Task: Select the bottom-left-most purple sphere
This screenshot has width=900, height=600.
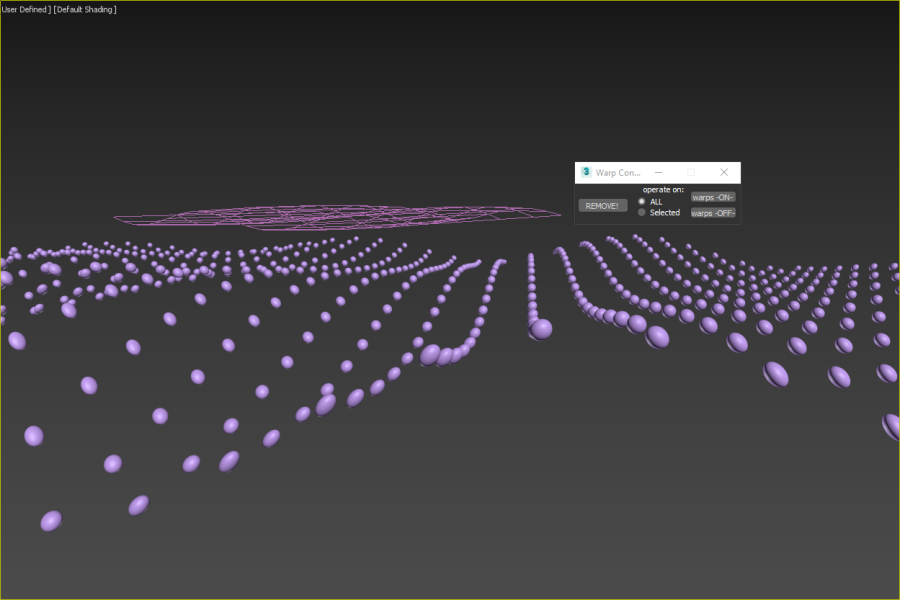Action: (50, 521)
